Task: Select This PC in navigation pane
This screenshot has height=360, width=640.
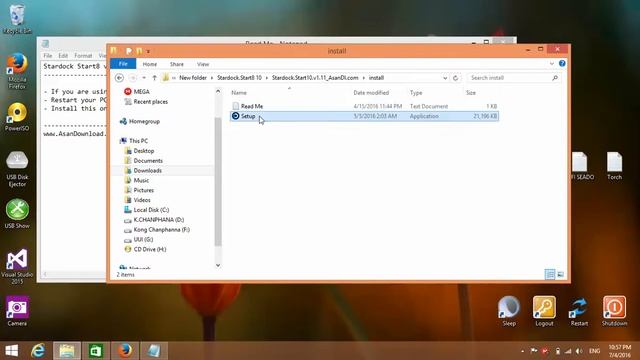Action: click(138, 141)
